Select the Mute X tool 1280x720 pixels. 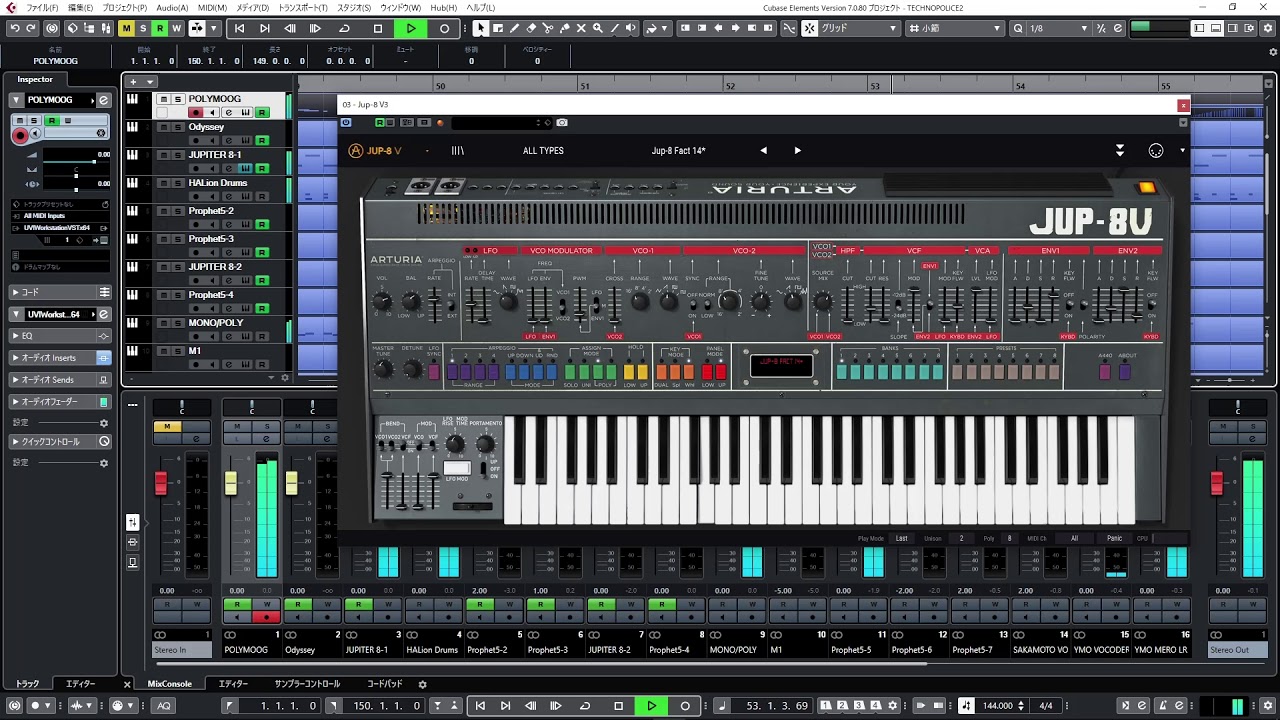[581, 28]
